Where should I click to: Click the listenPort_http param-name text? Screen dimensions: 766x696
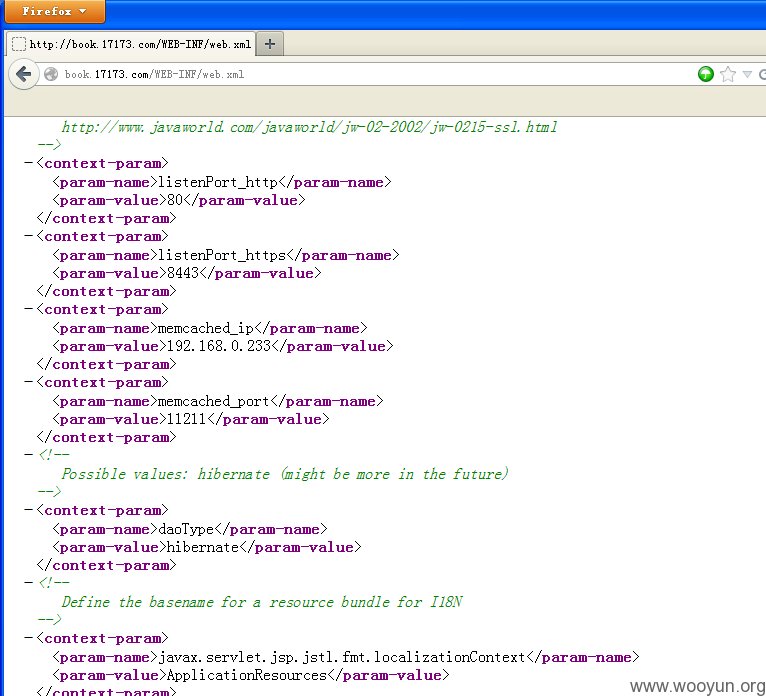(x=218, y=182)
